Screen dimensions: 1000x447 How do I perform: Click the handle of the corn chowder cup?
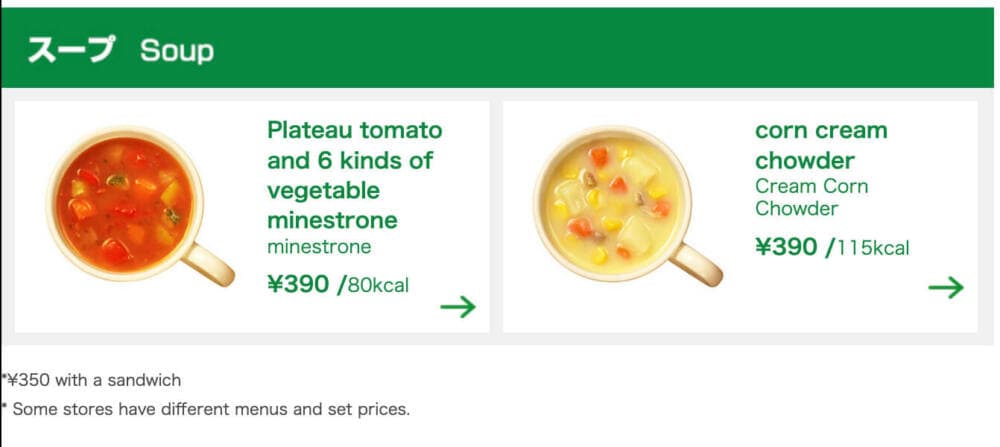pyautogui.click(x=698, y=264)
